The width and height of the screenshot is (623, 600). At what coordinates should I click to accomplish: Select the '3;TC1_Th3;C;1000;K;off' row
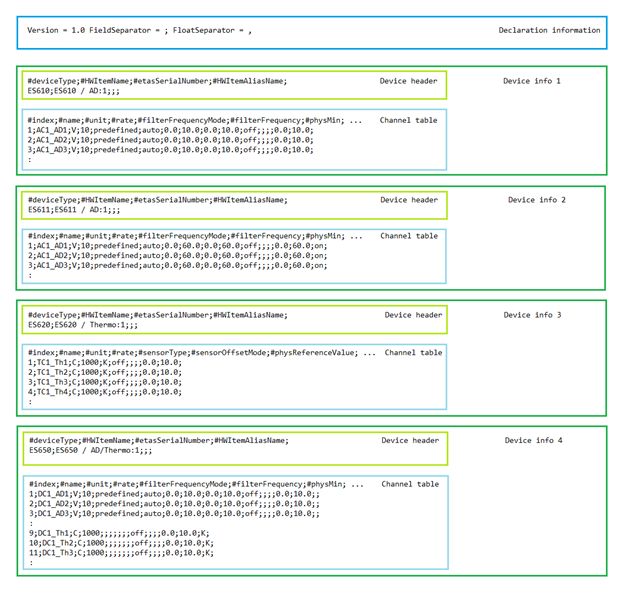(x=105, y=382)
